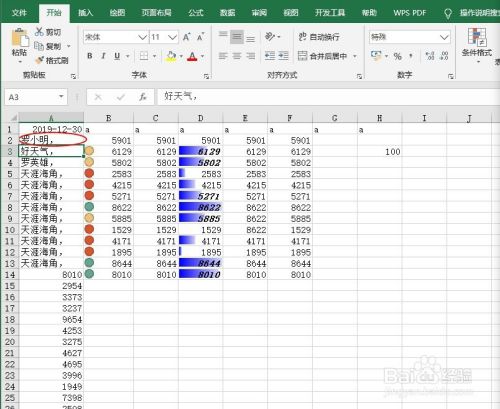Click the Insert Function fx icon
This screenshot has height=409, width=500.
click(x=143, y=97)
